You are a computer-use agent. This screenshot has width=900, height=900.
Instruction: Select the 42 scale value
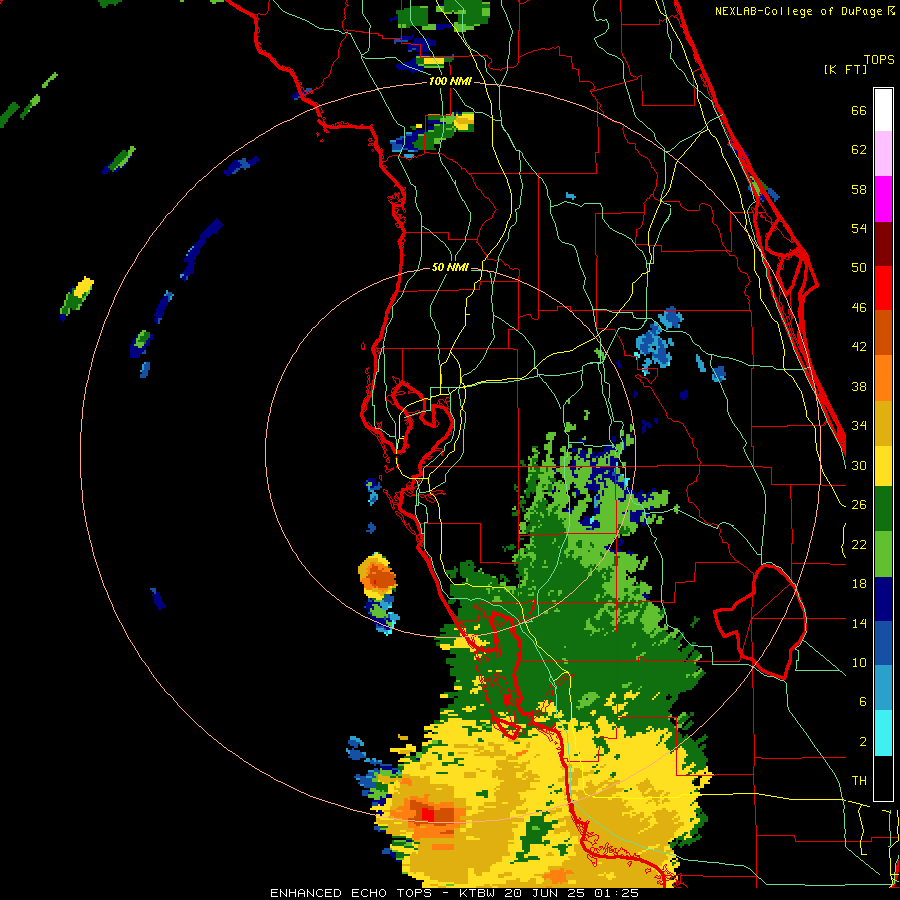tap(859, 347)
